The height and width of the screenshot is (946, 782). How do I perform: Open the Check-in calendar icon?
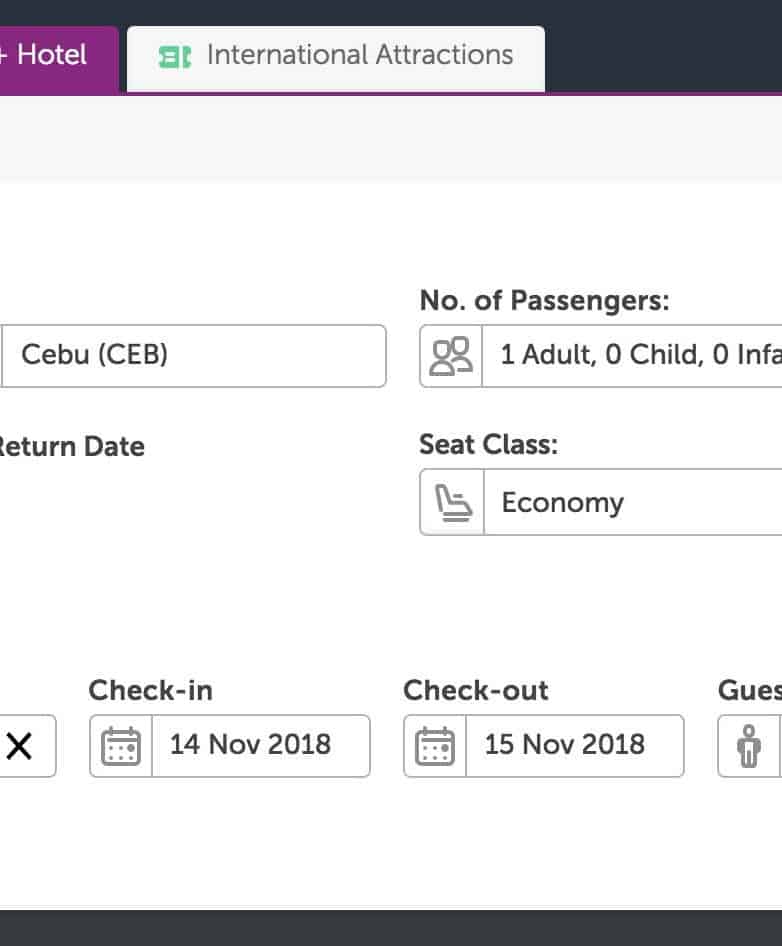coord(121,746)
